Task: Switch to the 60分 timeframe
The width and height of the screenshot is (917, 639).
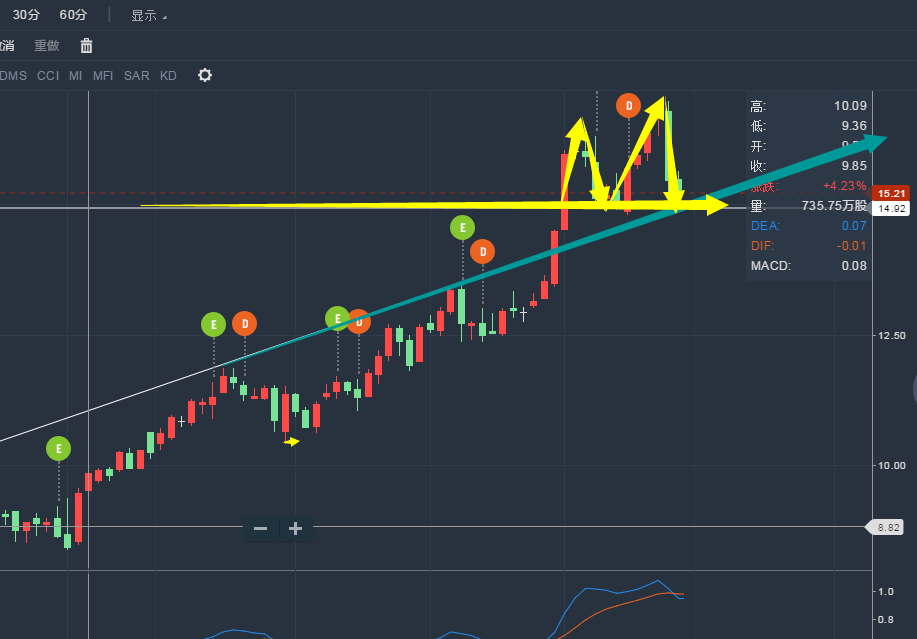Action: [x=73, y=15]
